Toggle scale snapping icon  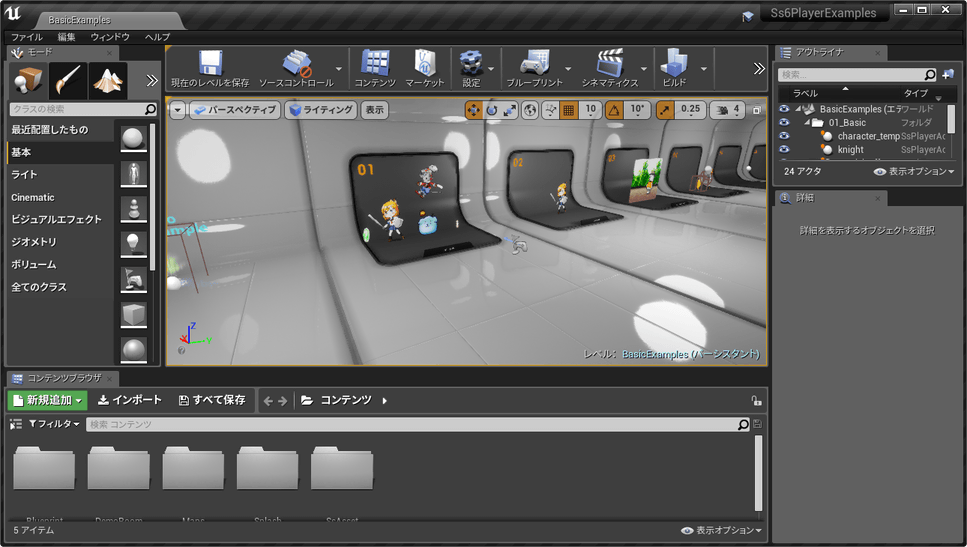pos(665,110)
